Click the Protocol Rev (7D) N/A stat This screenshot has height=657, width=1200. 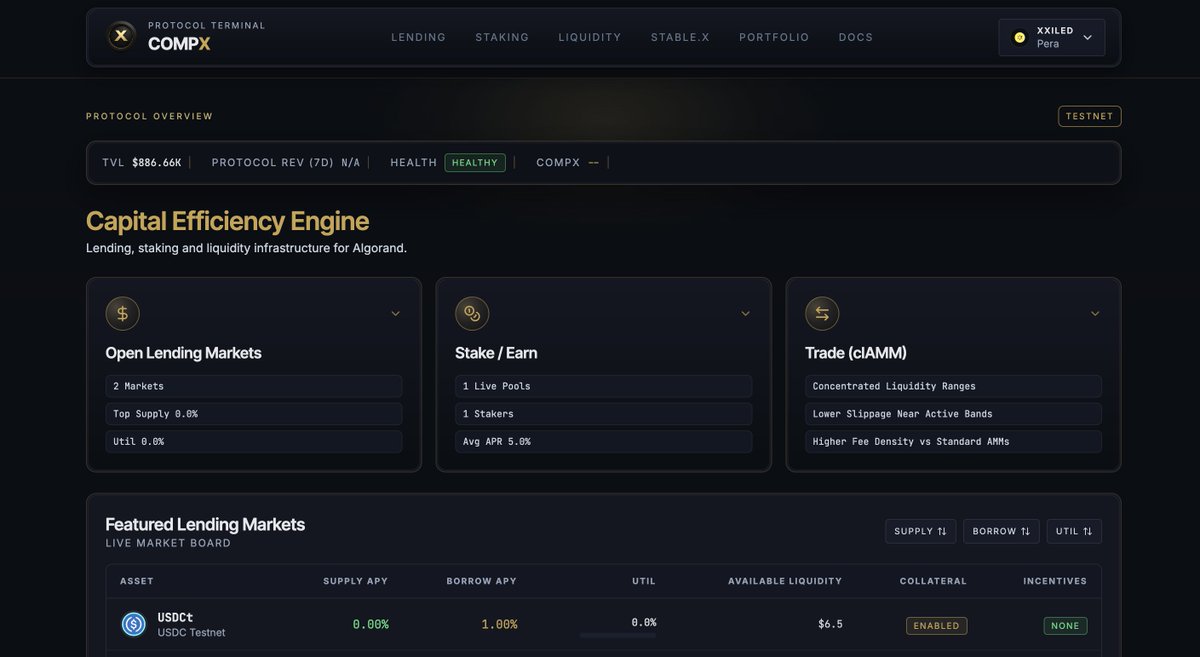[x=286, y=162]
